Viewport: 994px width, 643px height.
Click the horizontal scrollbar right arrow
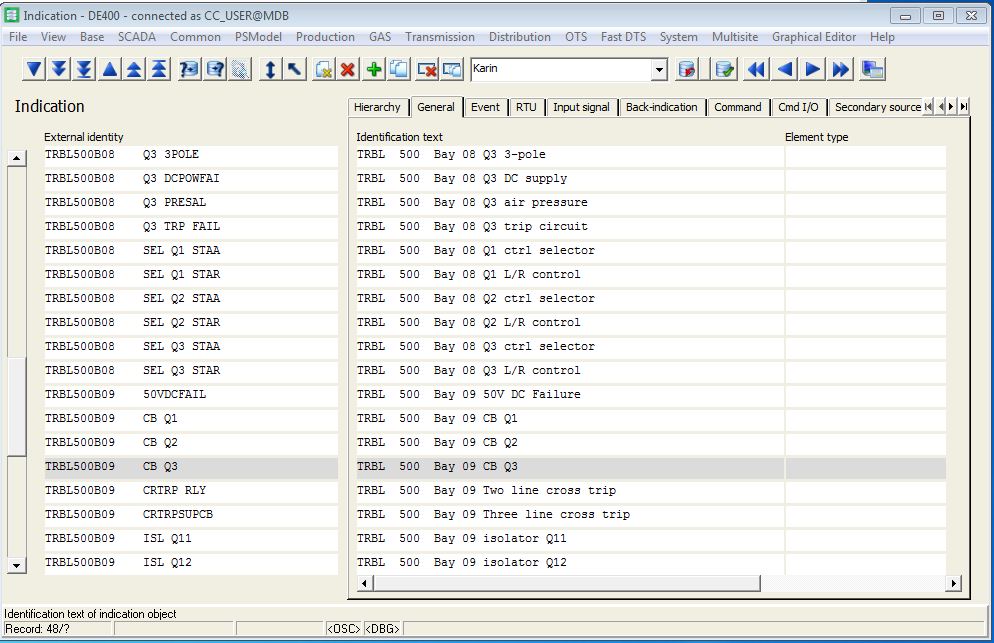pyautogui.click(x=953, y=583)
